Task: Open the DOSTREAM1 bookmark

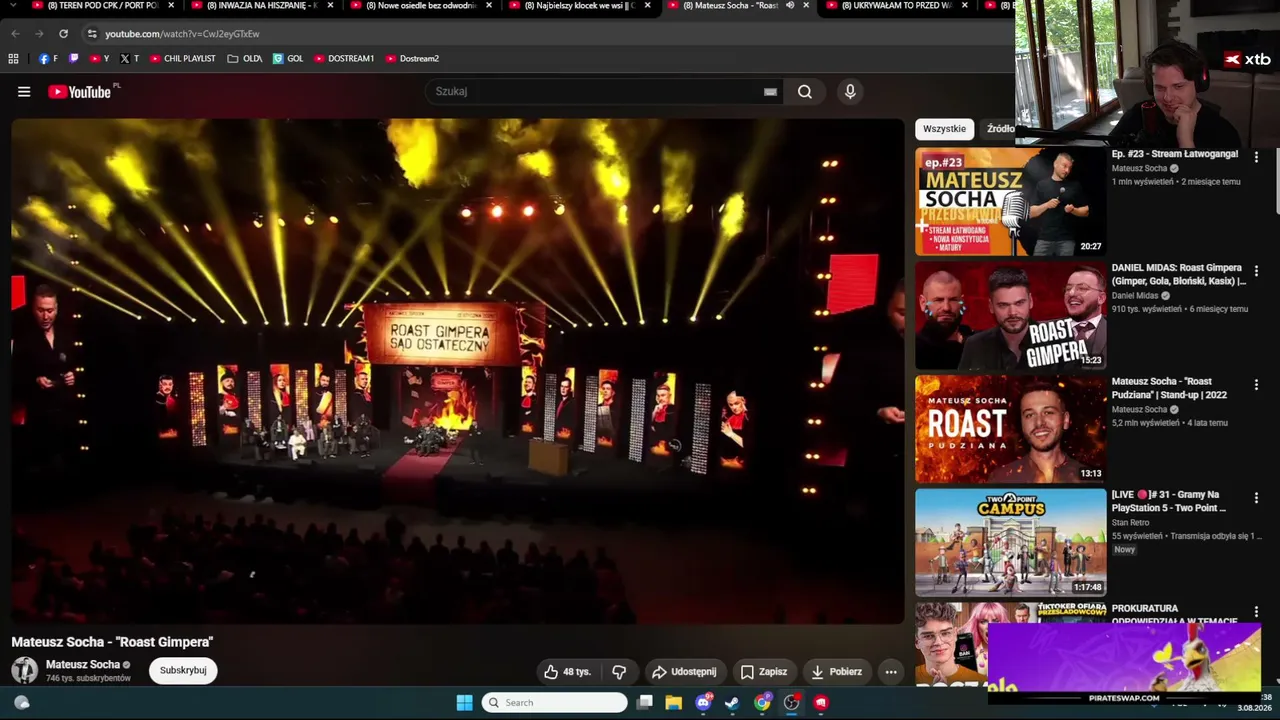Action: click(x=344, y=59)
